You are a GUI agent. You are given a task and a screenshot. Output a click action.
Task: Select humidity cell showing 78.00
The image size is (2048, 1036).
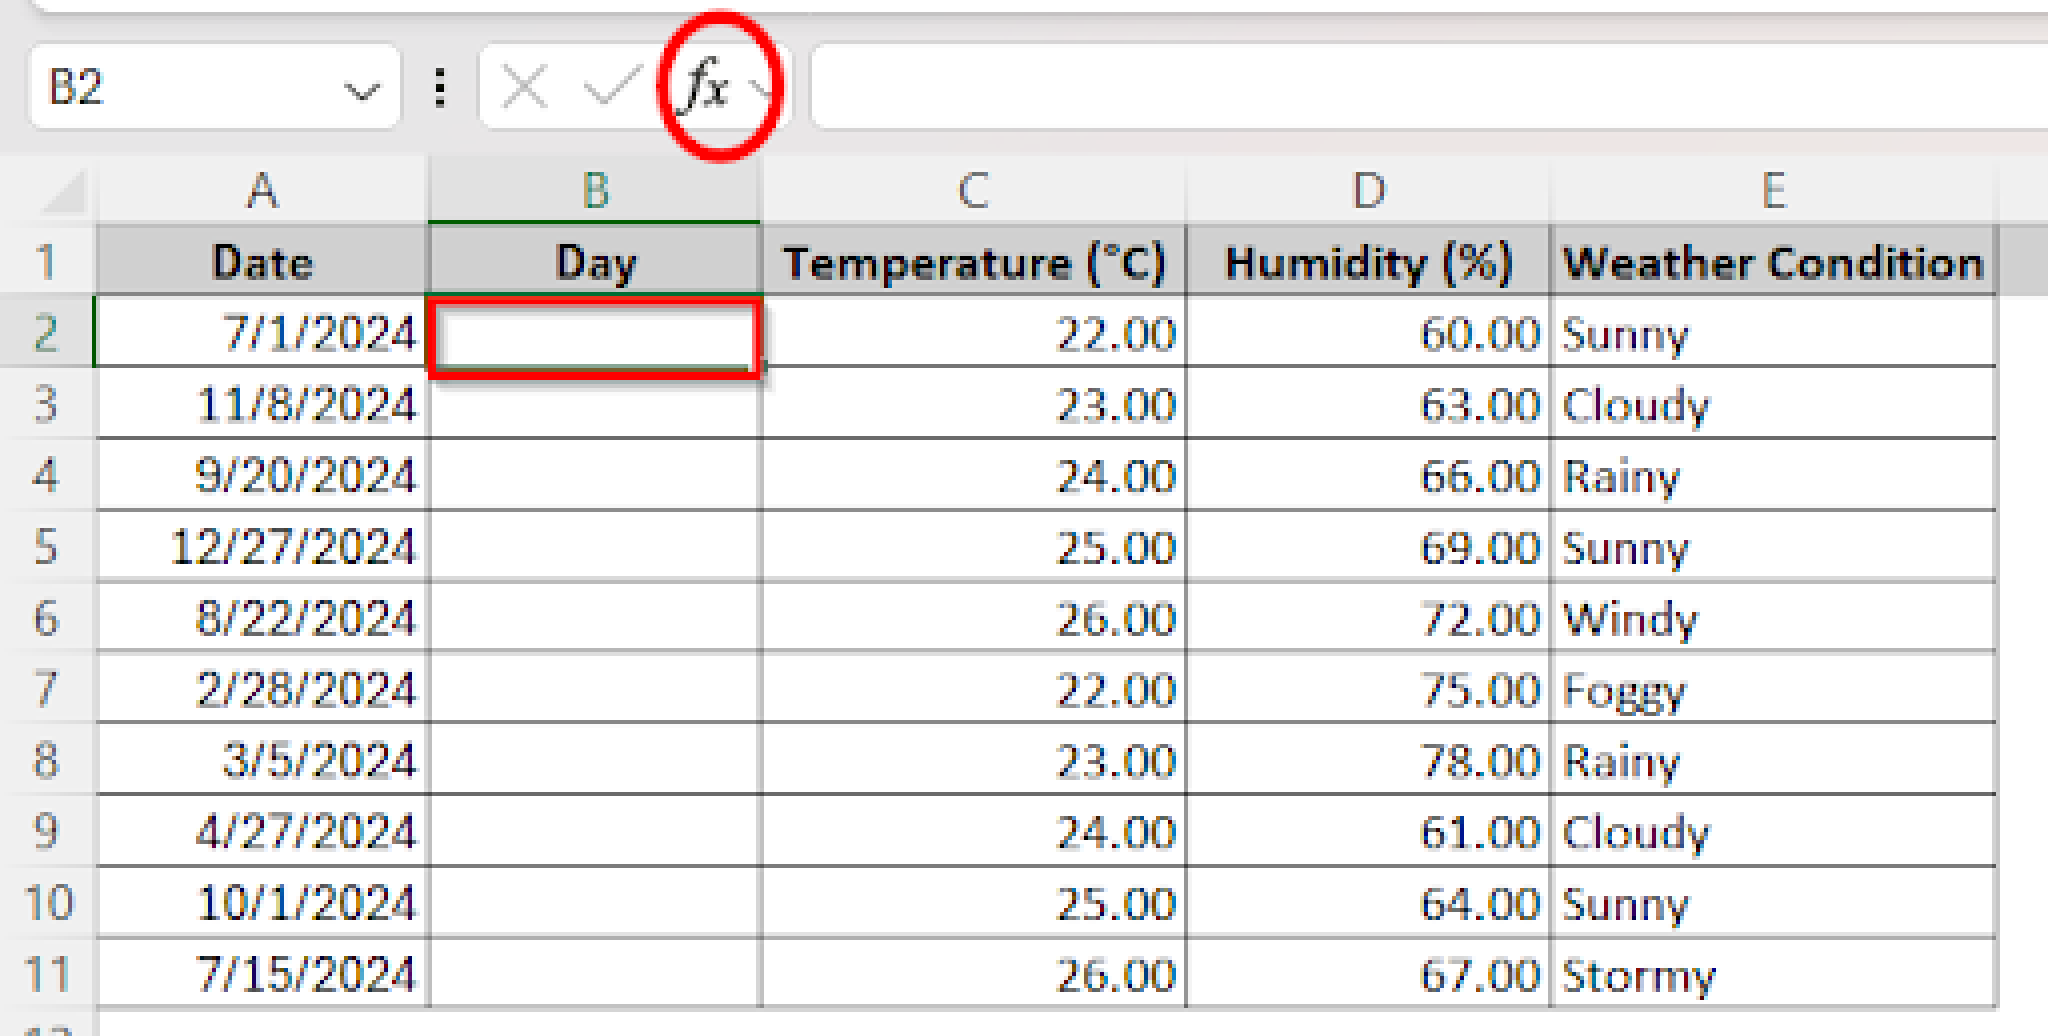click(x=1368, y=761)
